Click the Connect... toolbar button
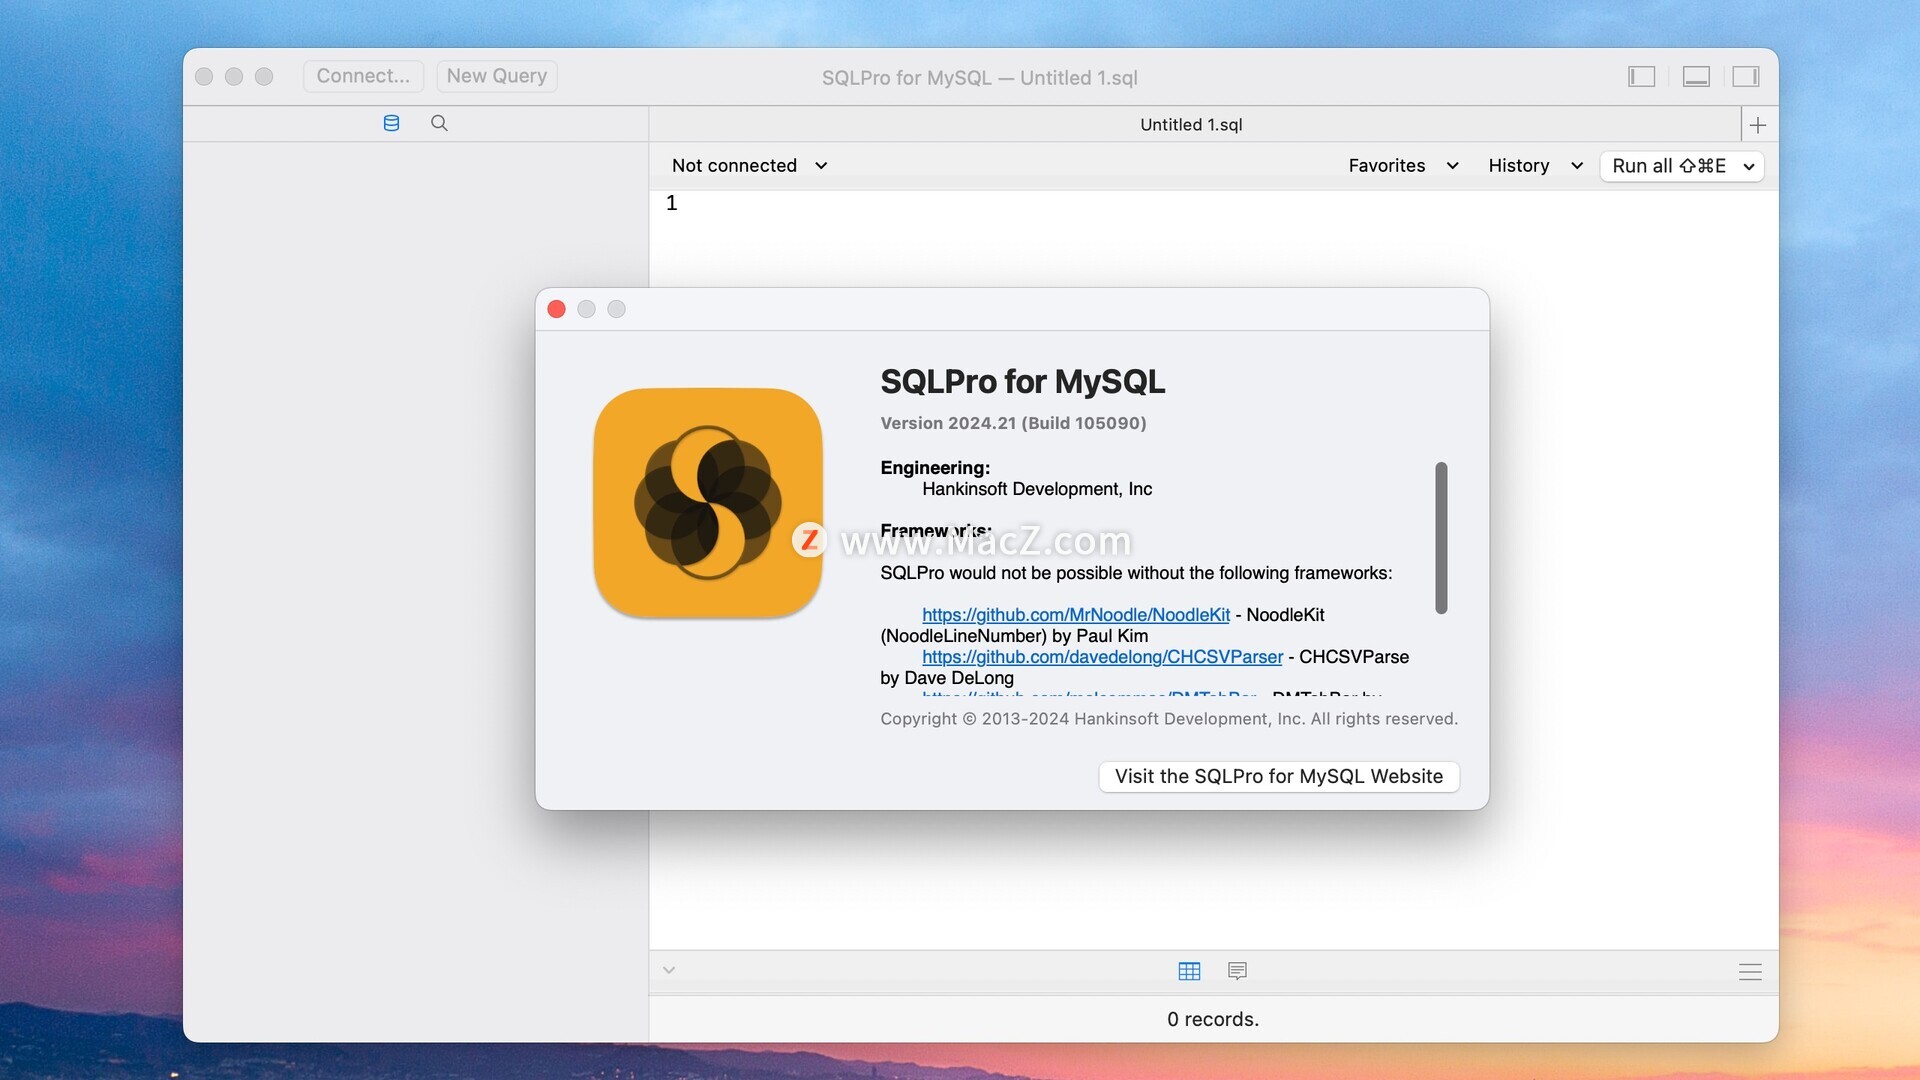Viewport: 1920px width, 1080px height. (x=363, y=76)
